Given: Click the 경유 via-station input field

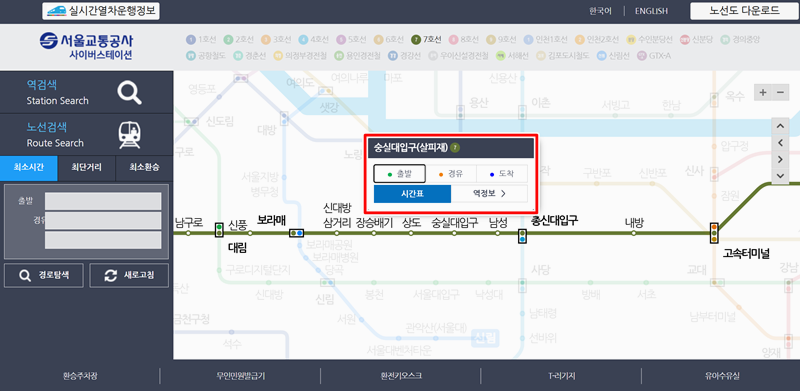Looking at the screenshot, I should (x=103, y=221).
